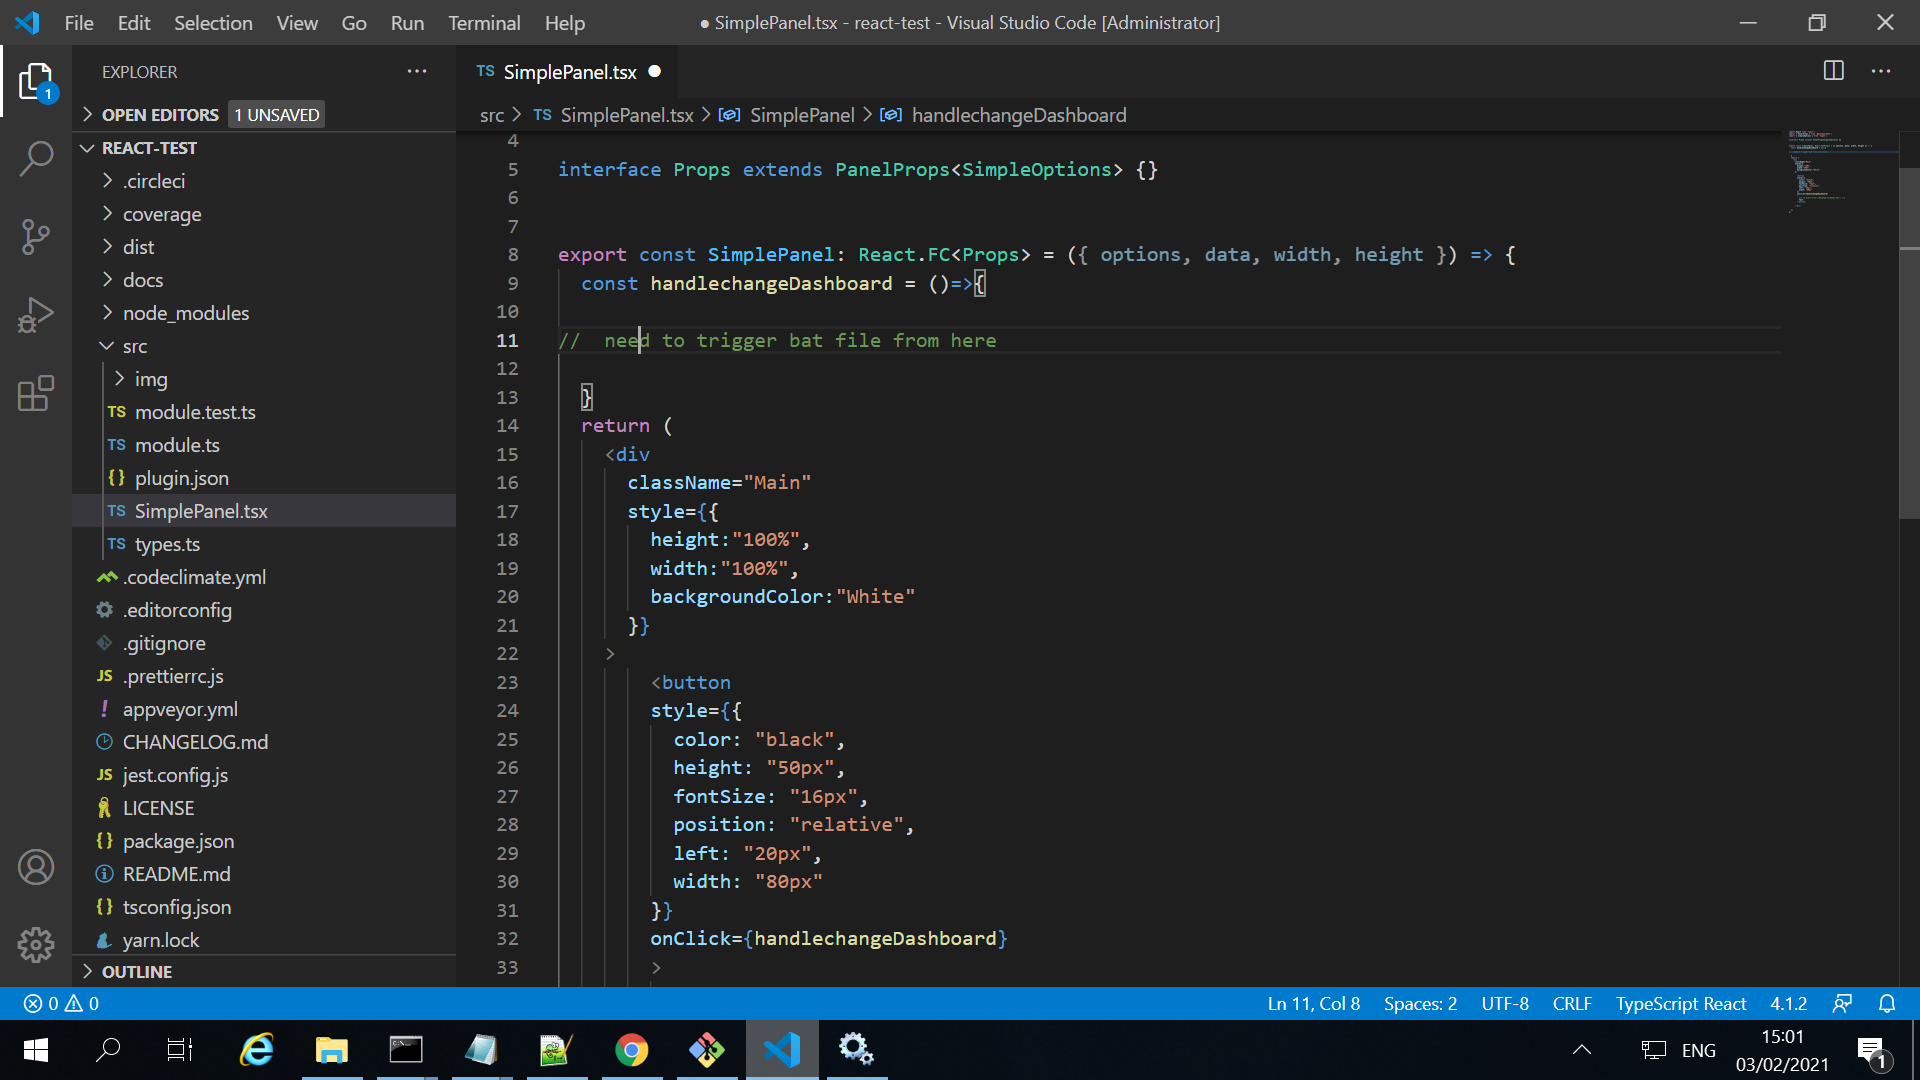Open the Source Control view

(x=36, y=237)
